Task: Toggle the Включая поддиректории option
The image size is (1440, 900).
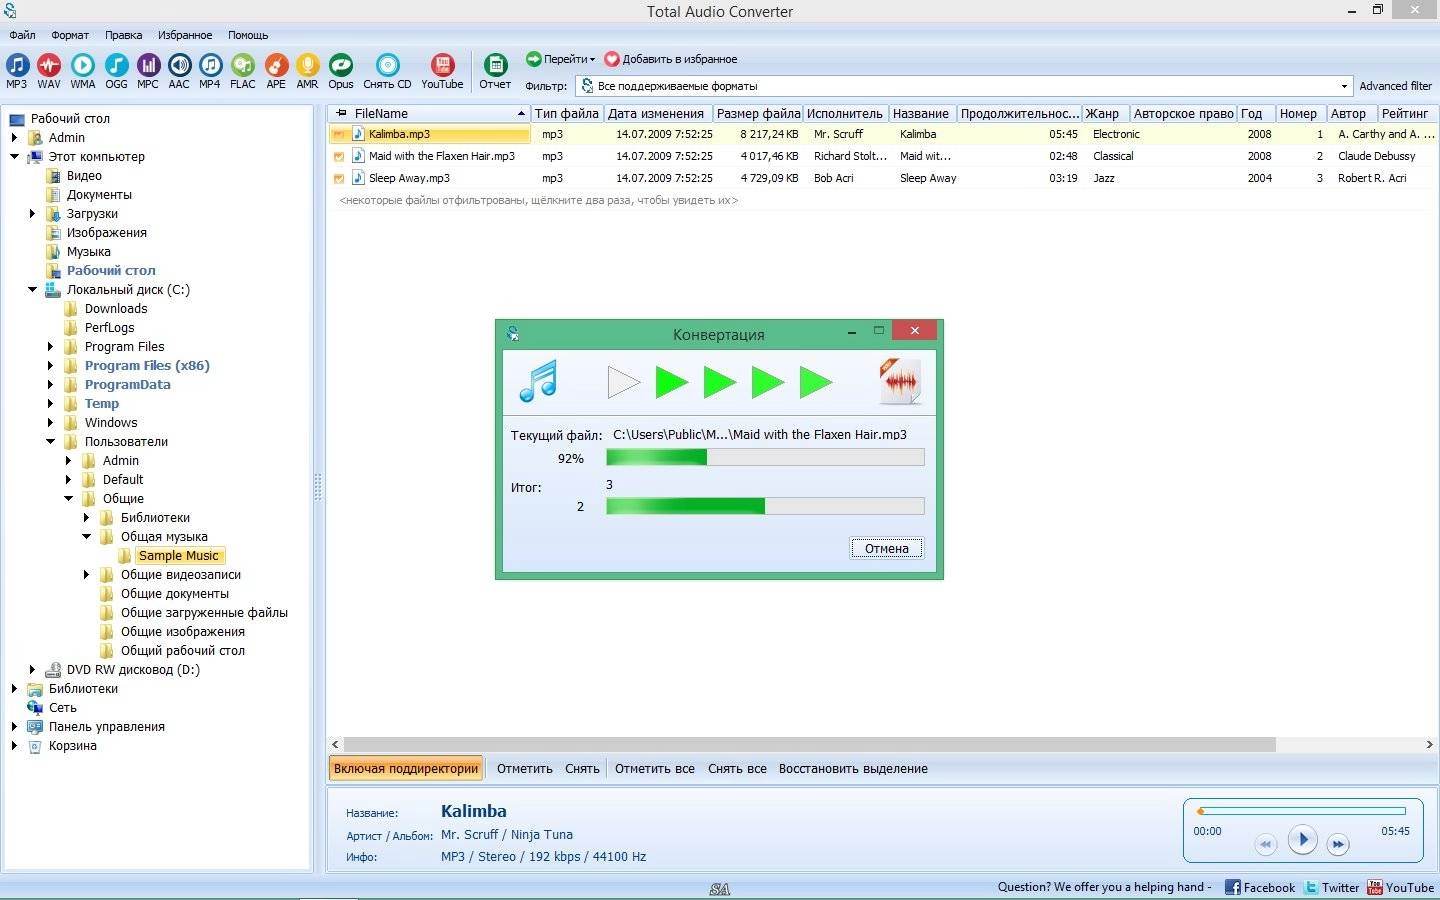Action: tap(406, 768)
